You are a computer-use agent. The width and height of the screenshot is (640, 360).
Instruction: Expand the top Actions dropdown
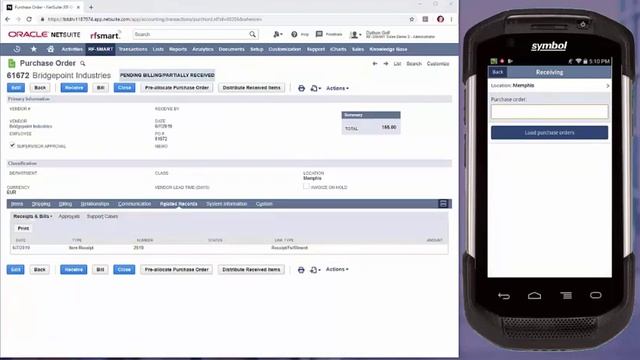338,88
